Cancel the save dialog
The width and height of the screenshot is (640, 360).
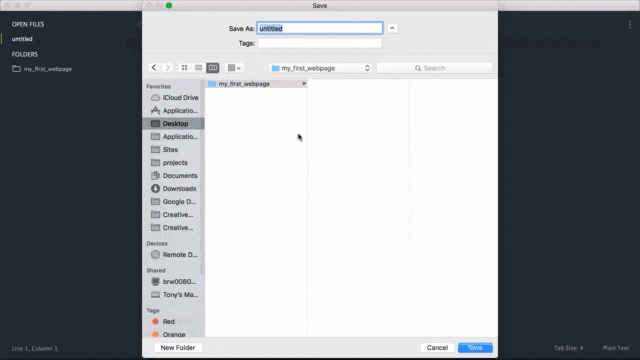437,348
